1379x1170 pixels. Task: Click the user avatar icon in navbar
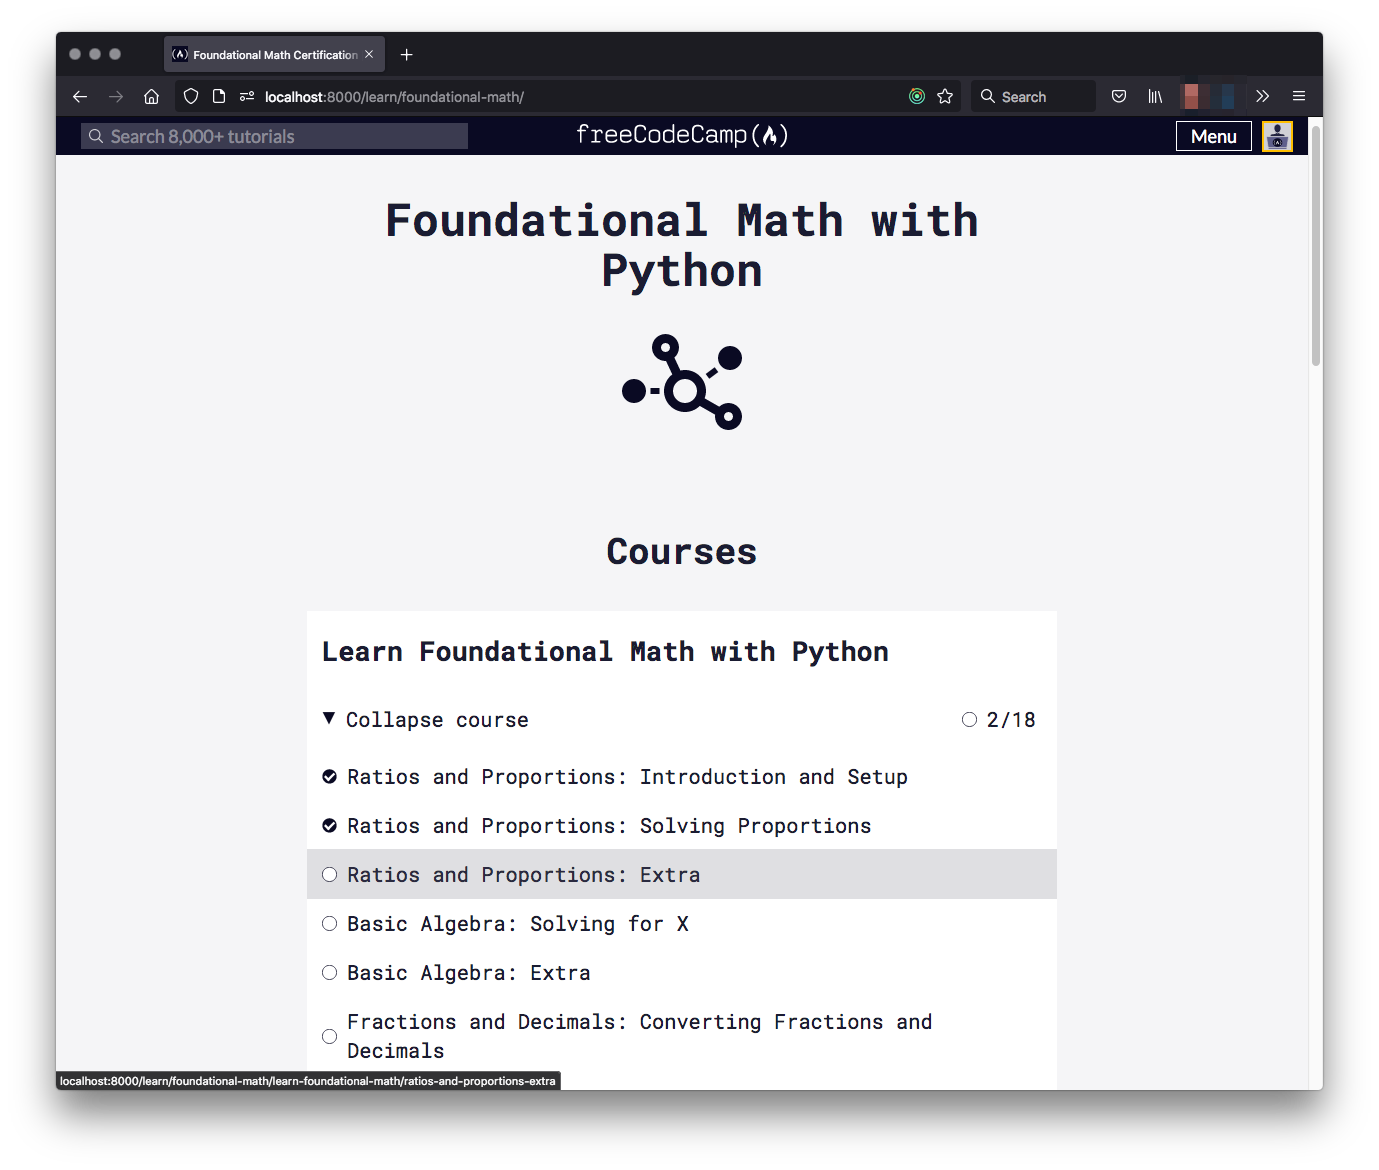(1277, 136)
